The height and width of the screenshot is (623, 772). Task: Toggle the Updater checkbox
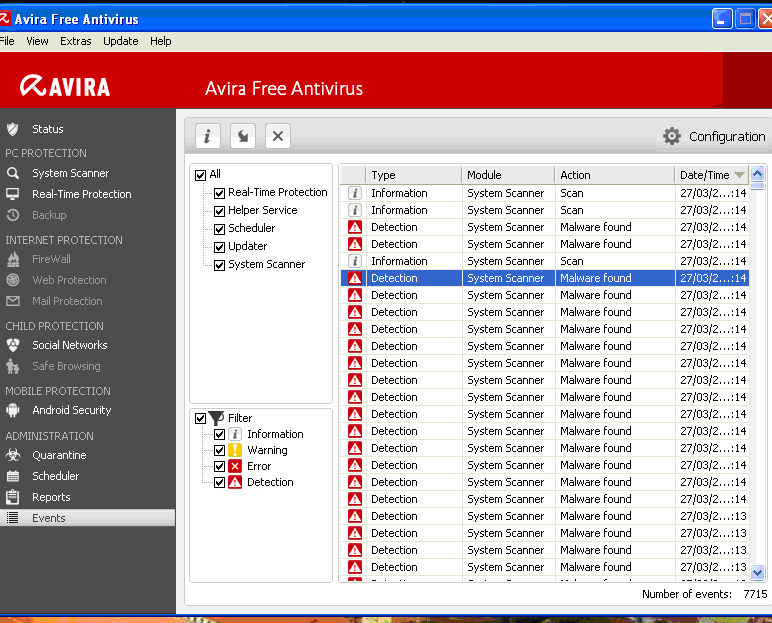220,247
